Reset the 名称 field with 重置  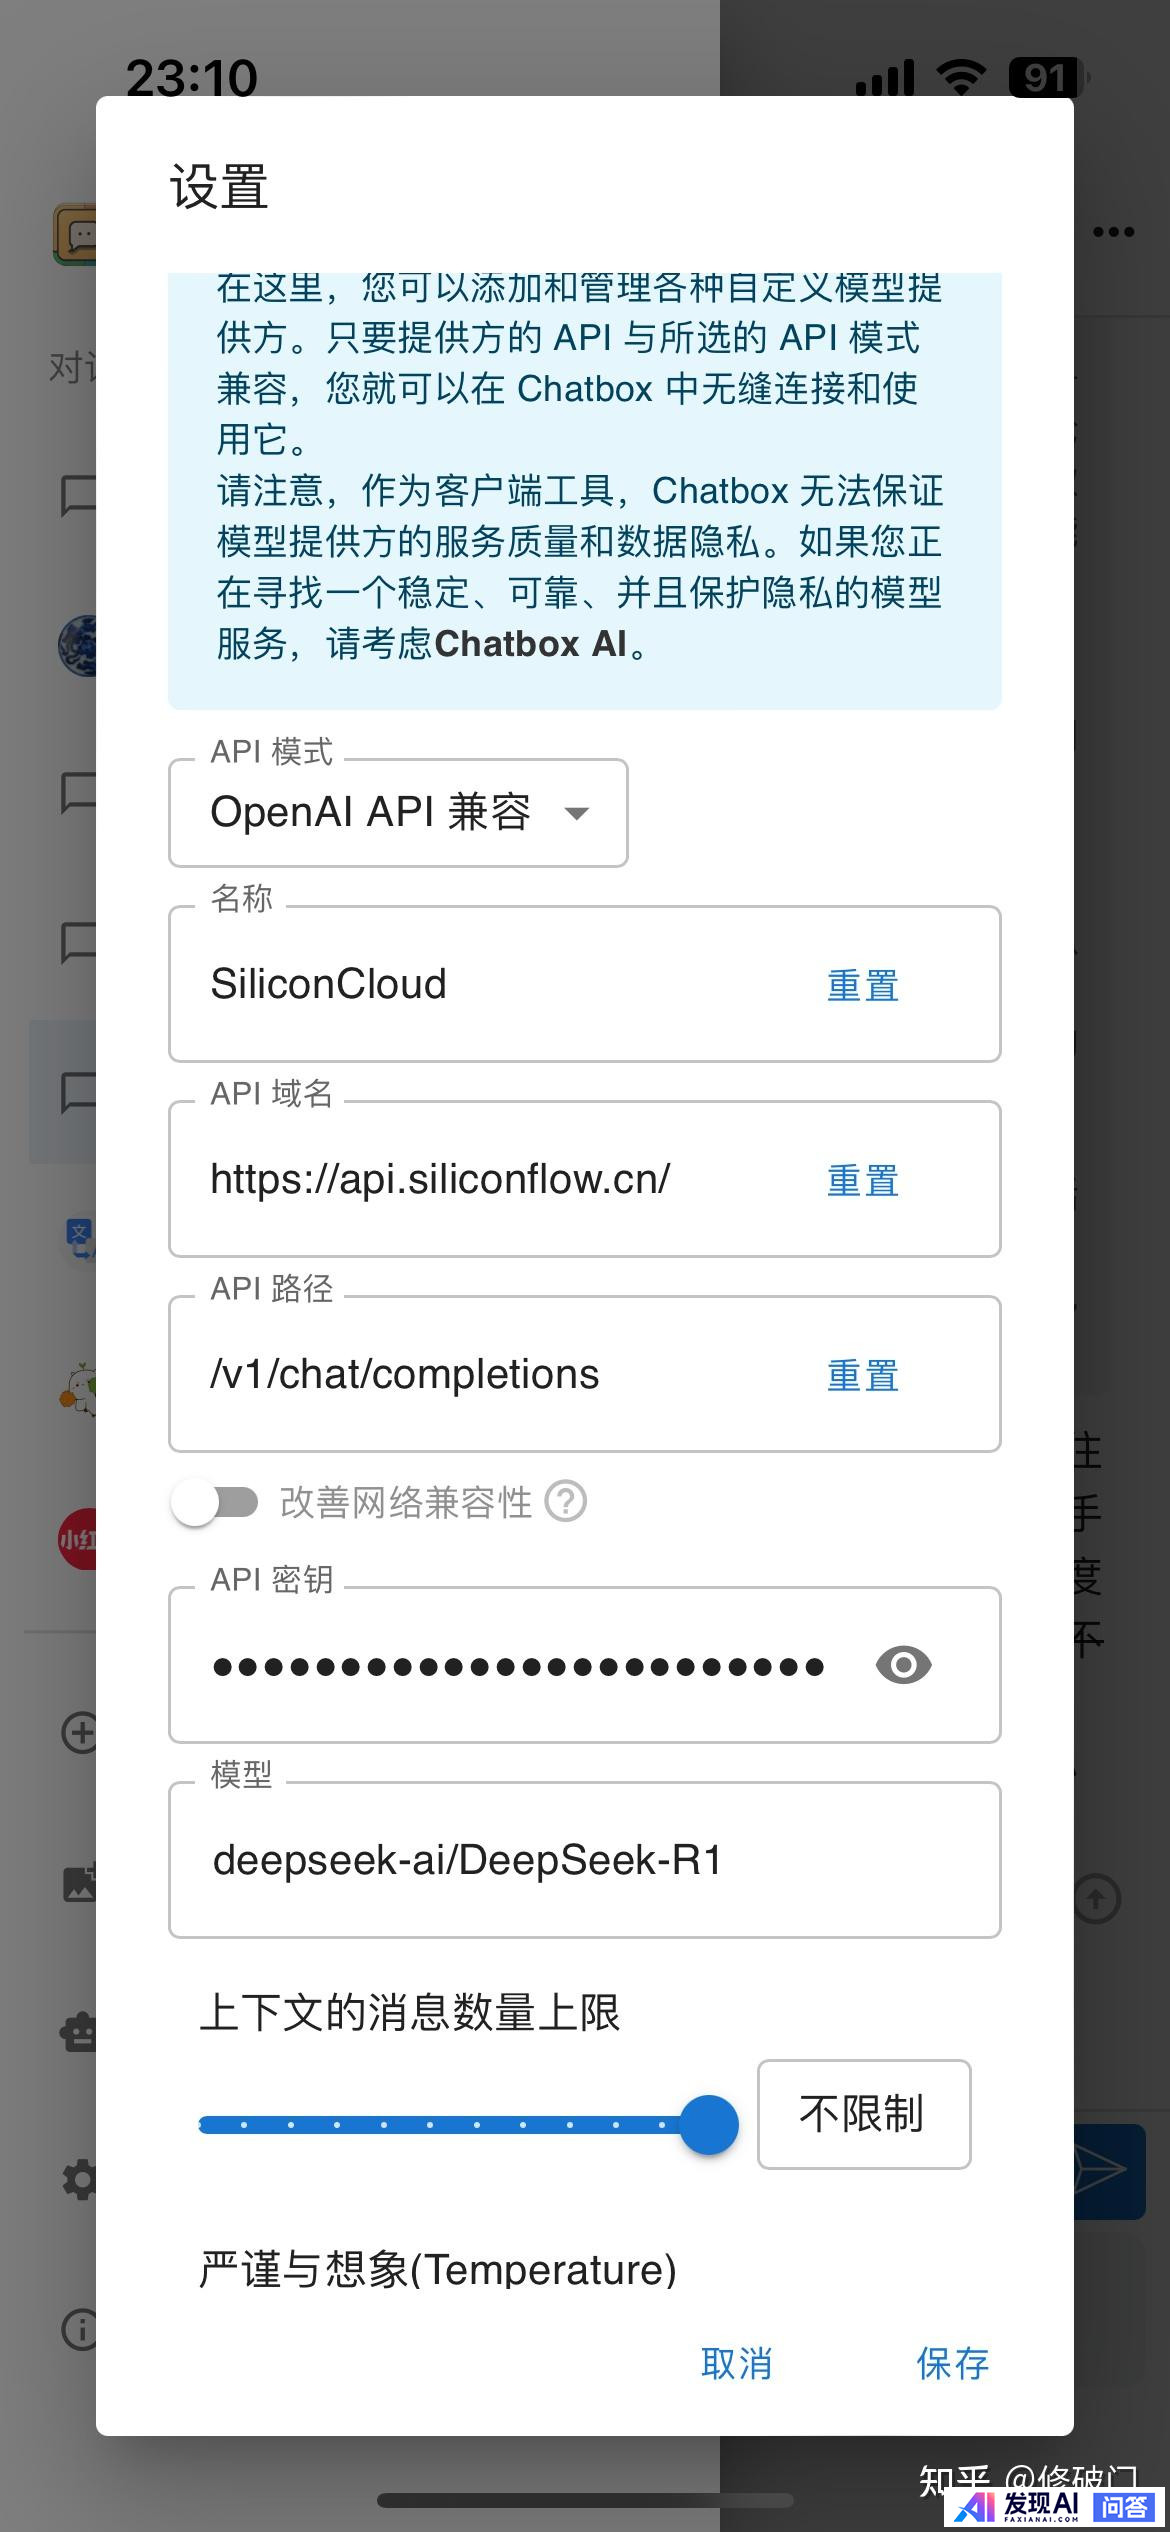862,986
